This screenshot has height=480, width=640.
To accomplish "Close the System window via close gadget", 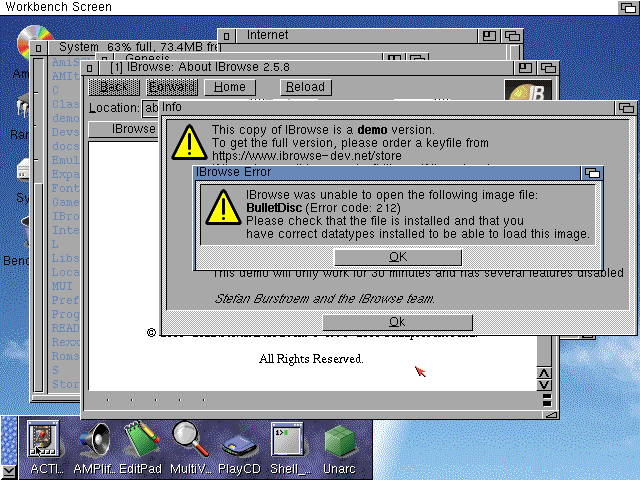I will [38, 48].
